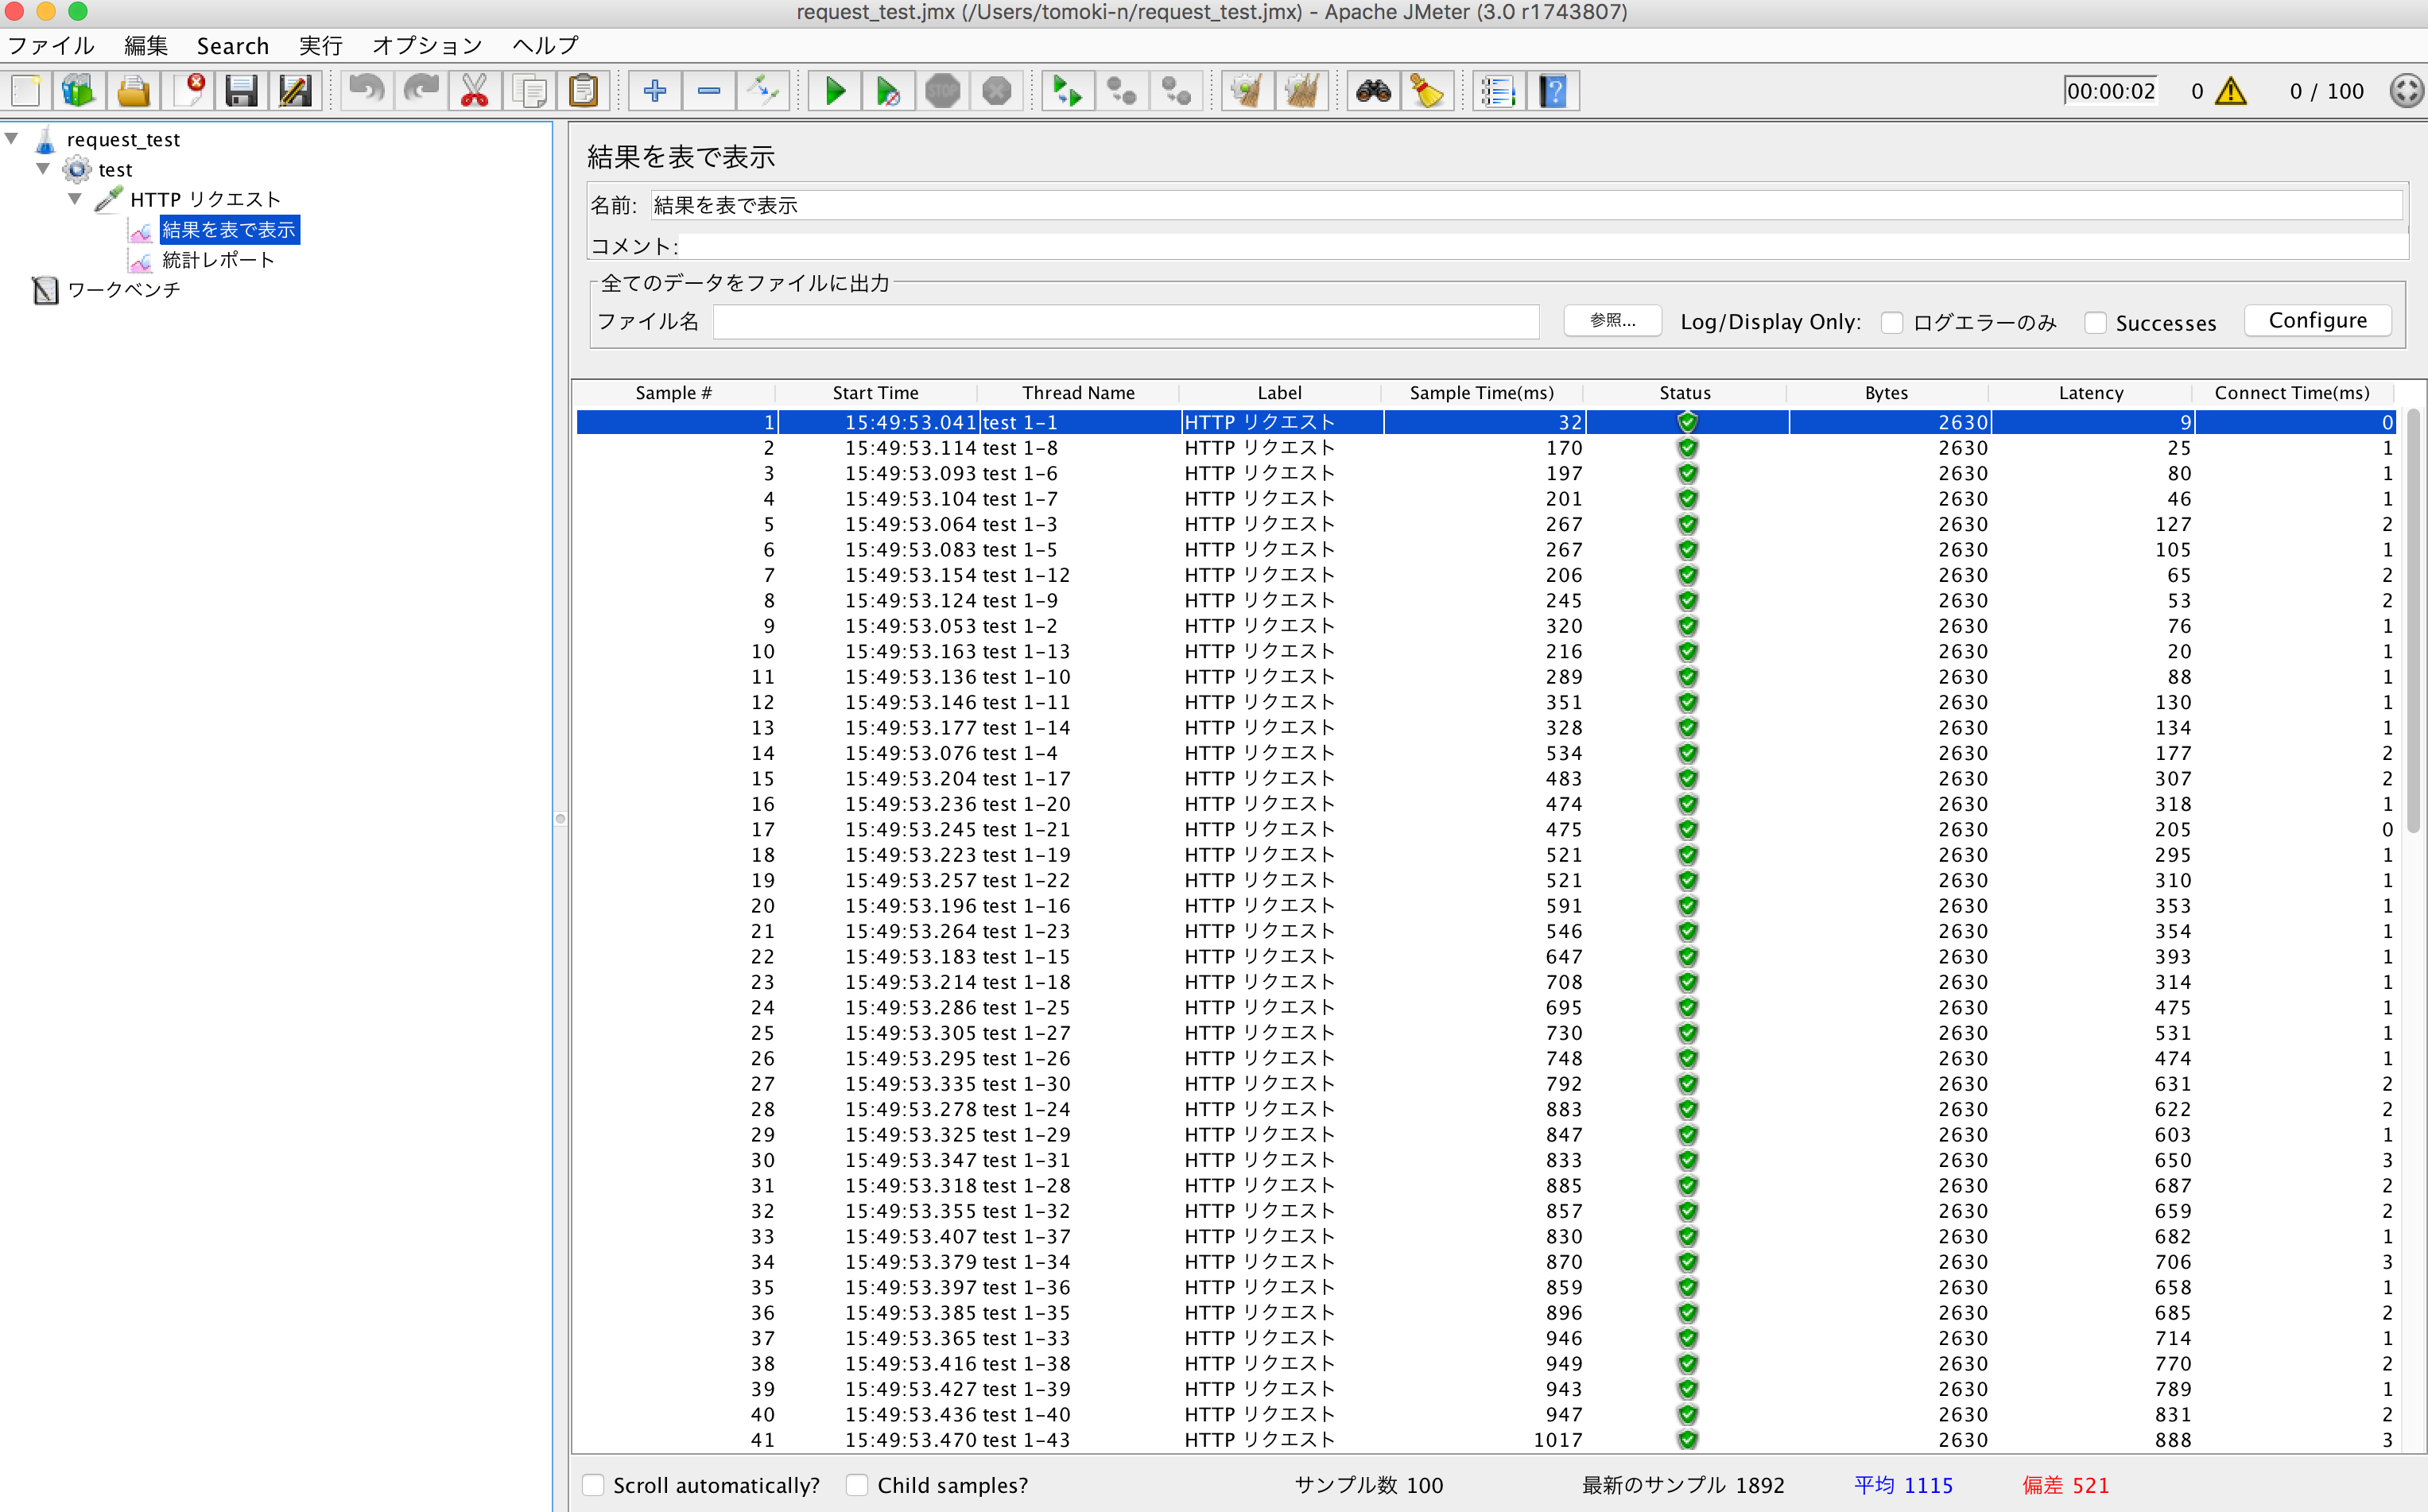This screenshot has height=1512, width=2428.
Task: Check the ログエラーのみ option
Action: click(x=1892, y=322)
